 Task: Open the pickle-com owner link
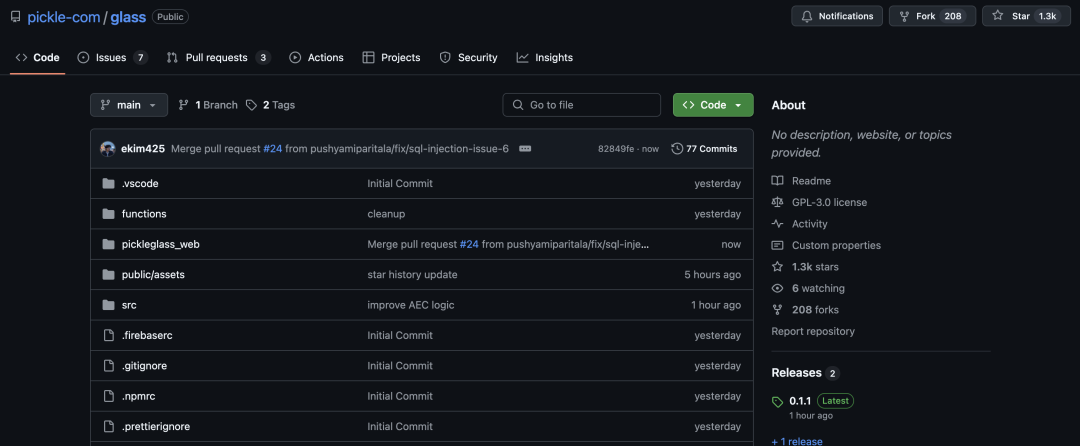(x=63, y=17)
